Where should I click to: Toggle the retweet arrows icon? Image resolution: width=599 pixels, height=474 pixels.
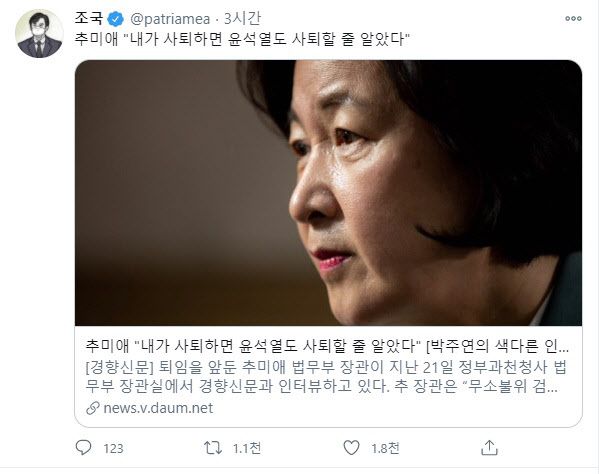coord(213,448)
